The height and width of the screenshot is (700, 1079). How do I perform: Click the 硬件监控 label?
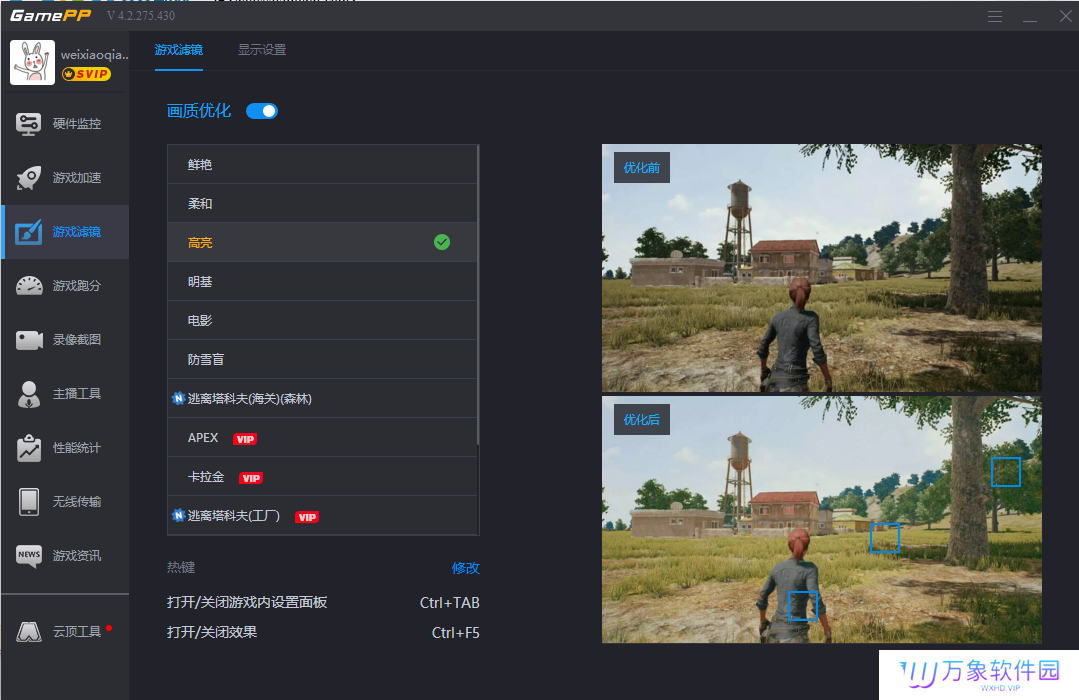77,124
